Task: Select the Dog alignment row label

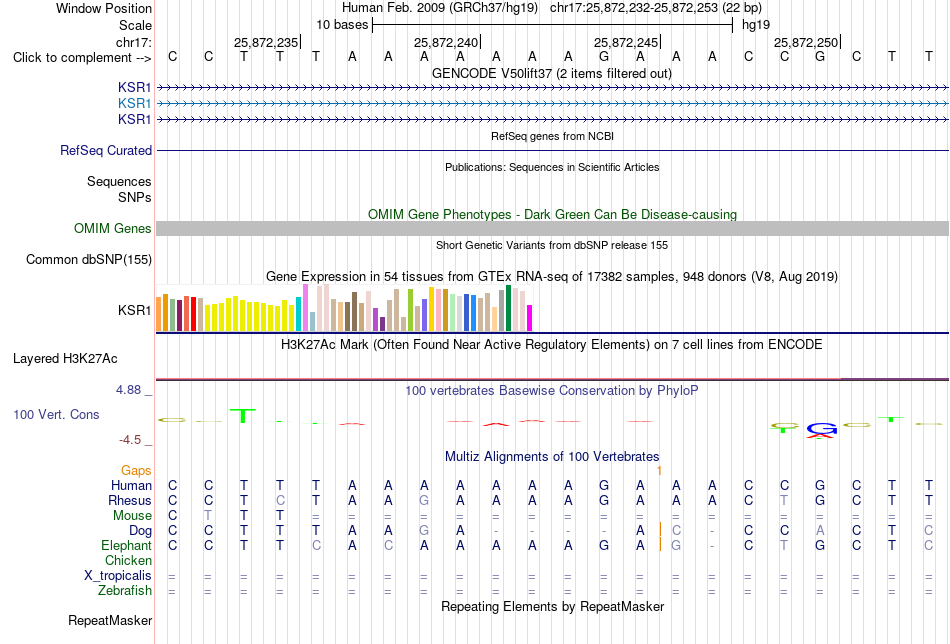Action: pos(140,531)
